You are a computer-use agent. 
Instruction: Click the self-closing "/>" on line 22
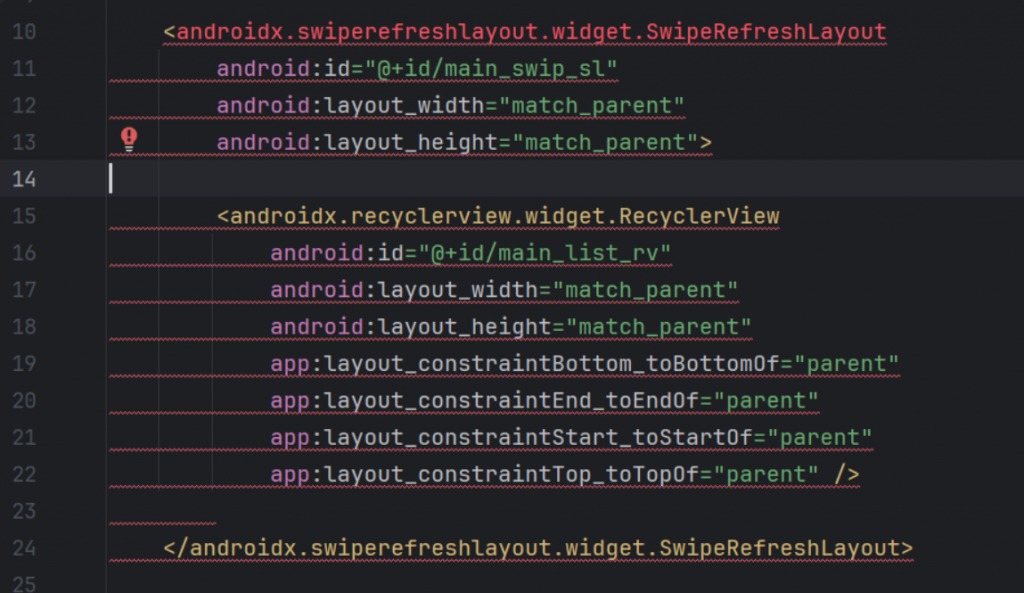pyautogui.click(x=846, y=474)
